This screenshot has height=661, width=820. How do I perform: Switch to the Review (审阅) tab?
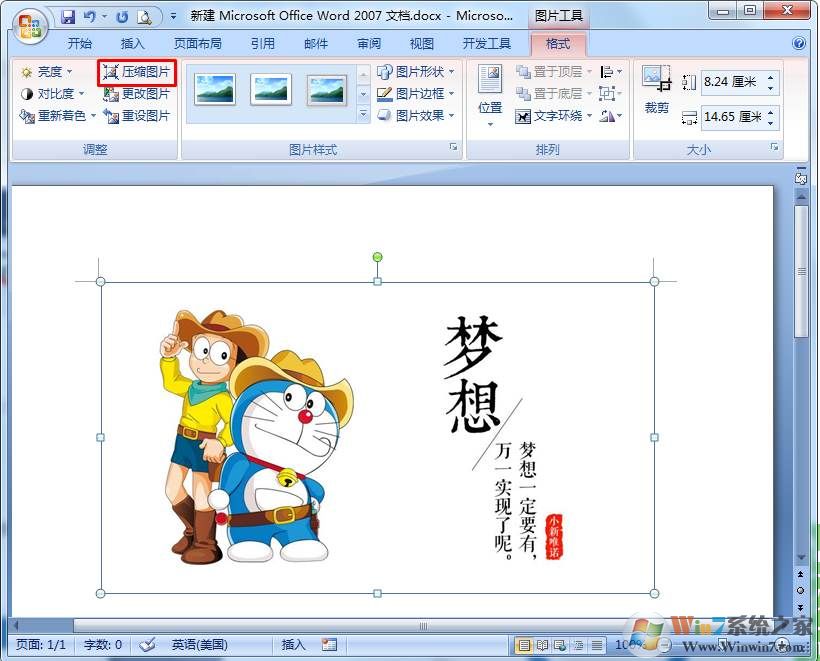[x=368, y=44]
